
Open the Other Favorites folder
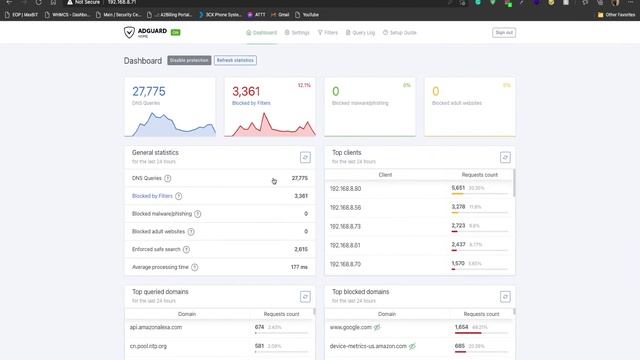point(616,15)
